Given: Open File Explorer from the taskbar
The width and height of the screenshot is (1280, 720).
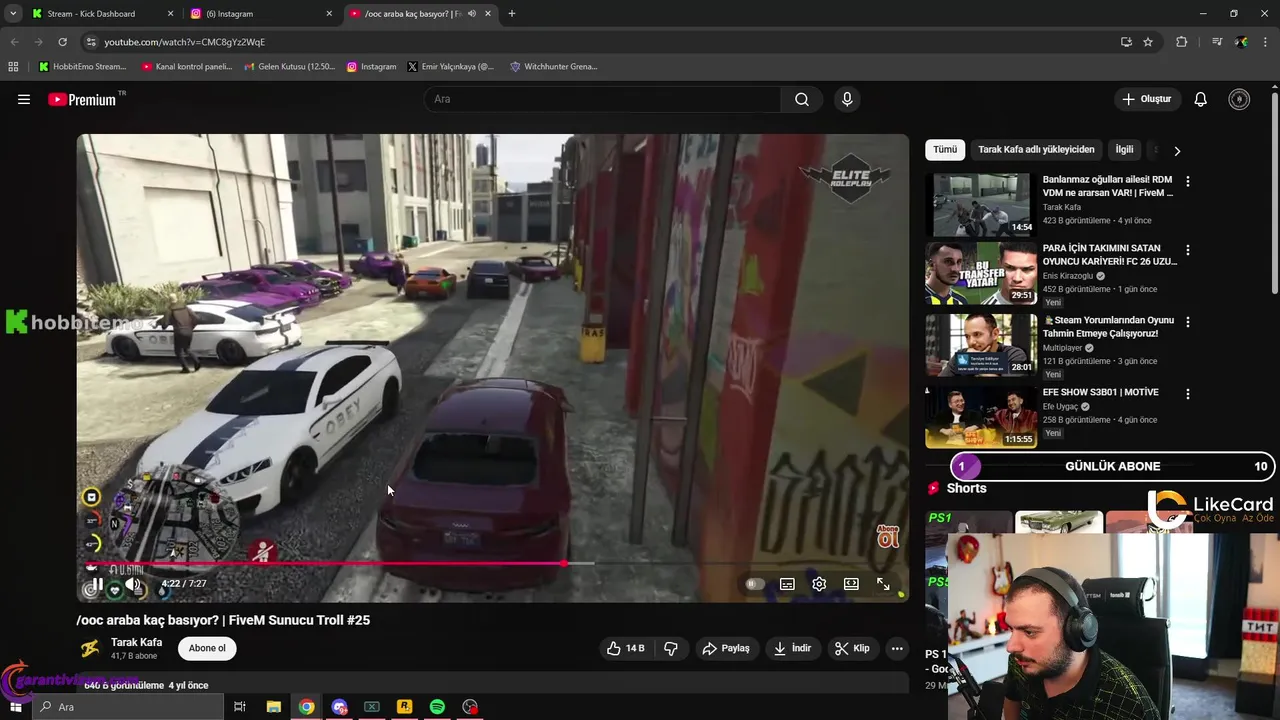Looking at the screenshot, I should [x=273, y=707].
